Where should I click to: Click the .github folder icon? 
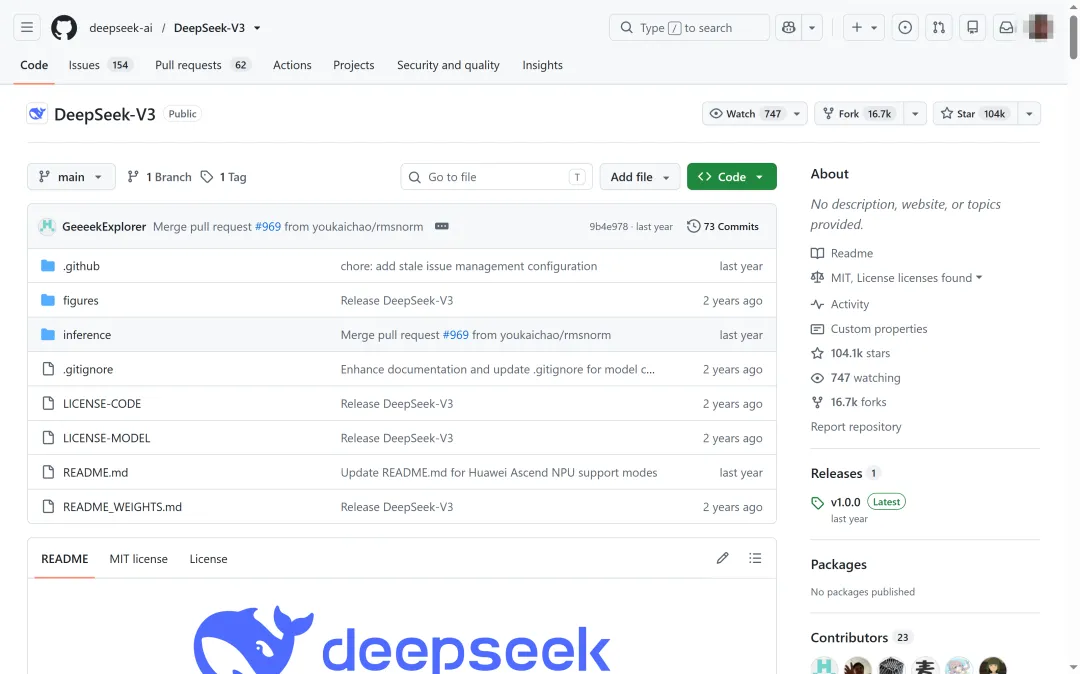tap(48, 266)
